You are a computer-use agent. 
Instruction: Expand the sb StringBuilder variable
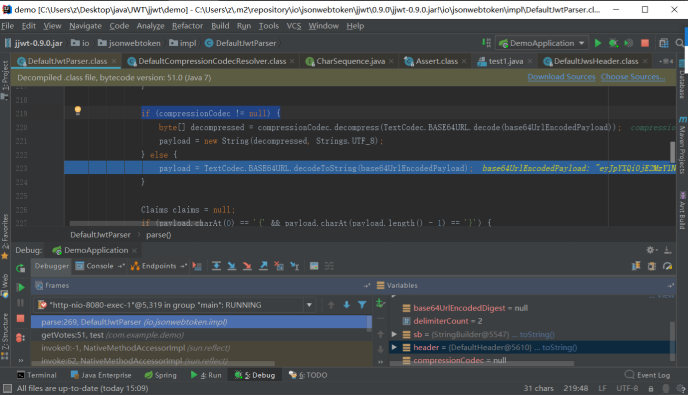[x=394, y=334]
